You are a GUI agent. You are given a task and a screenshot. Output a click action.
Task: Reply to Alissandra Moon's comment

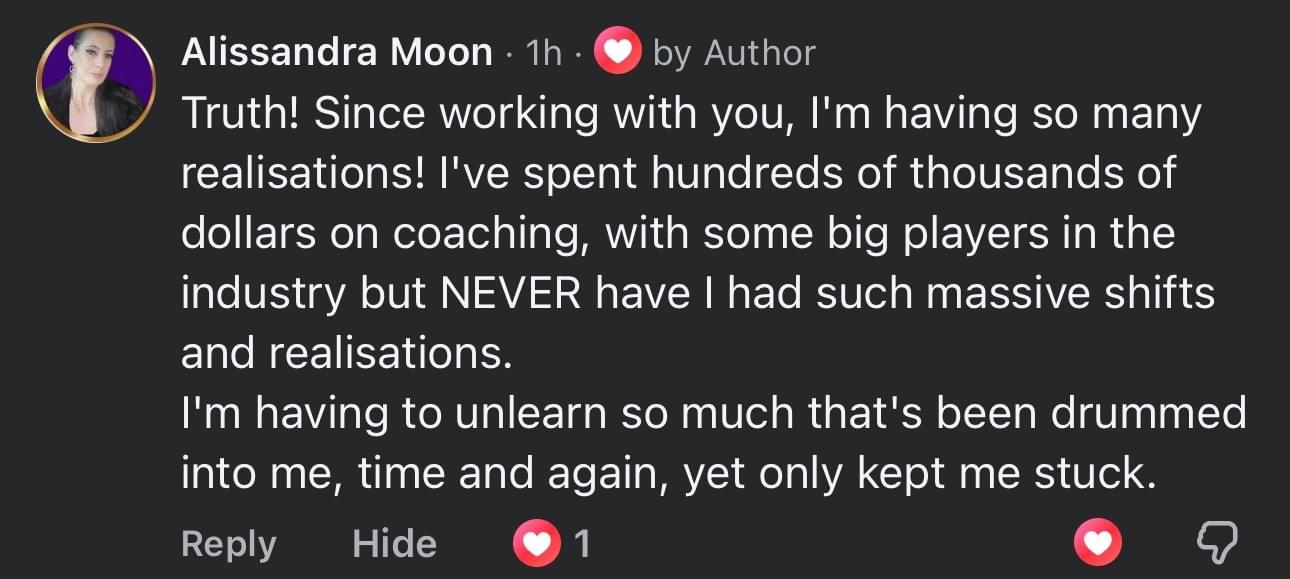click(x=228, y=544)
